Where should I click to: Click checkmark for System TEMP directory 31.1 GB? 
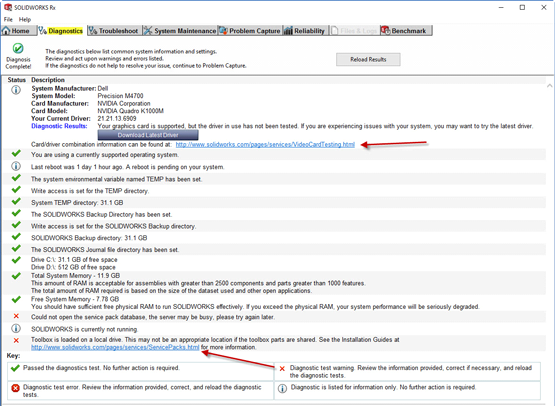16,201
